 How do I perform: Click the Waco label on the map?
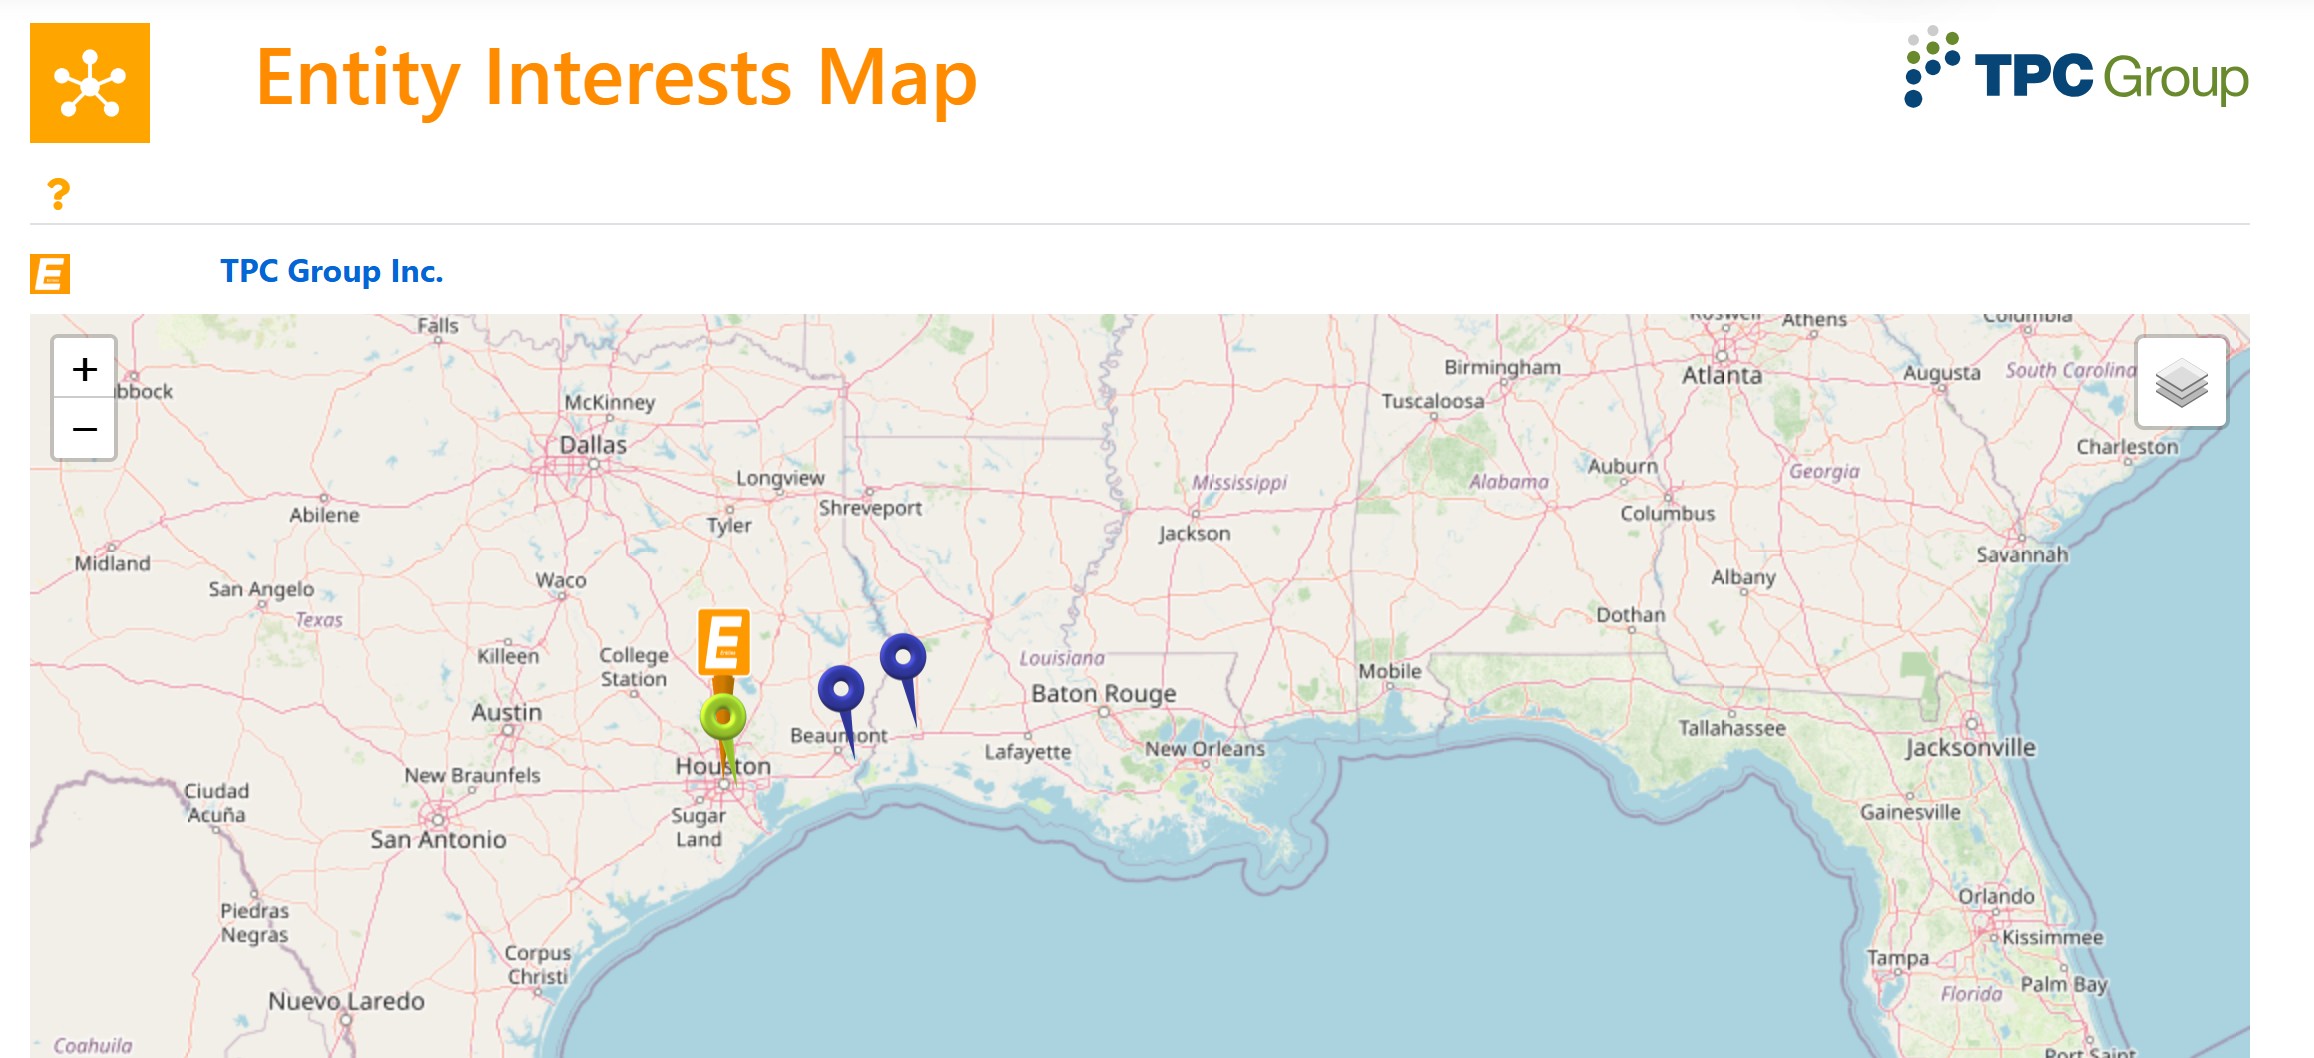point(561,580)
